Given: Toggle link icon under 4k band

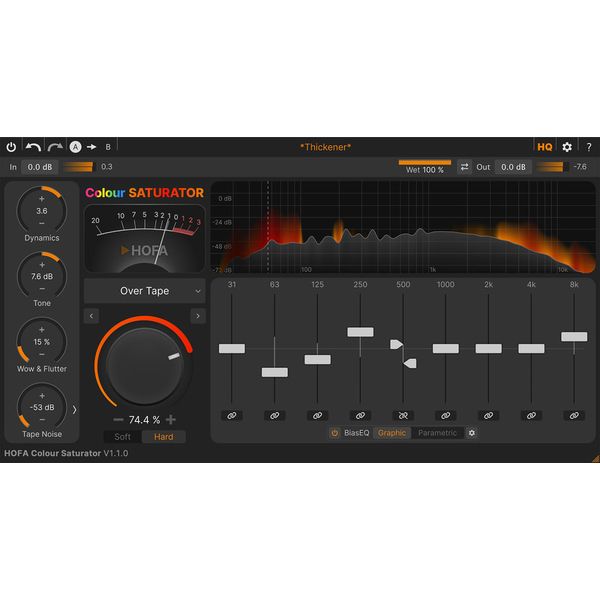Looking at the screenshot, I should (x=532, y=416).
